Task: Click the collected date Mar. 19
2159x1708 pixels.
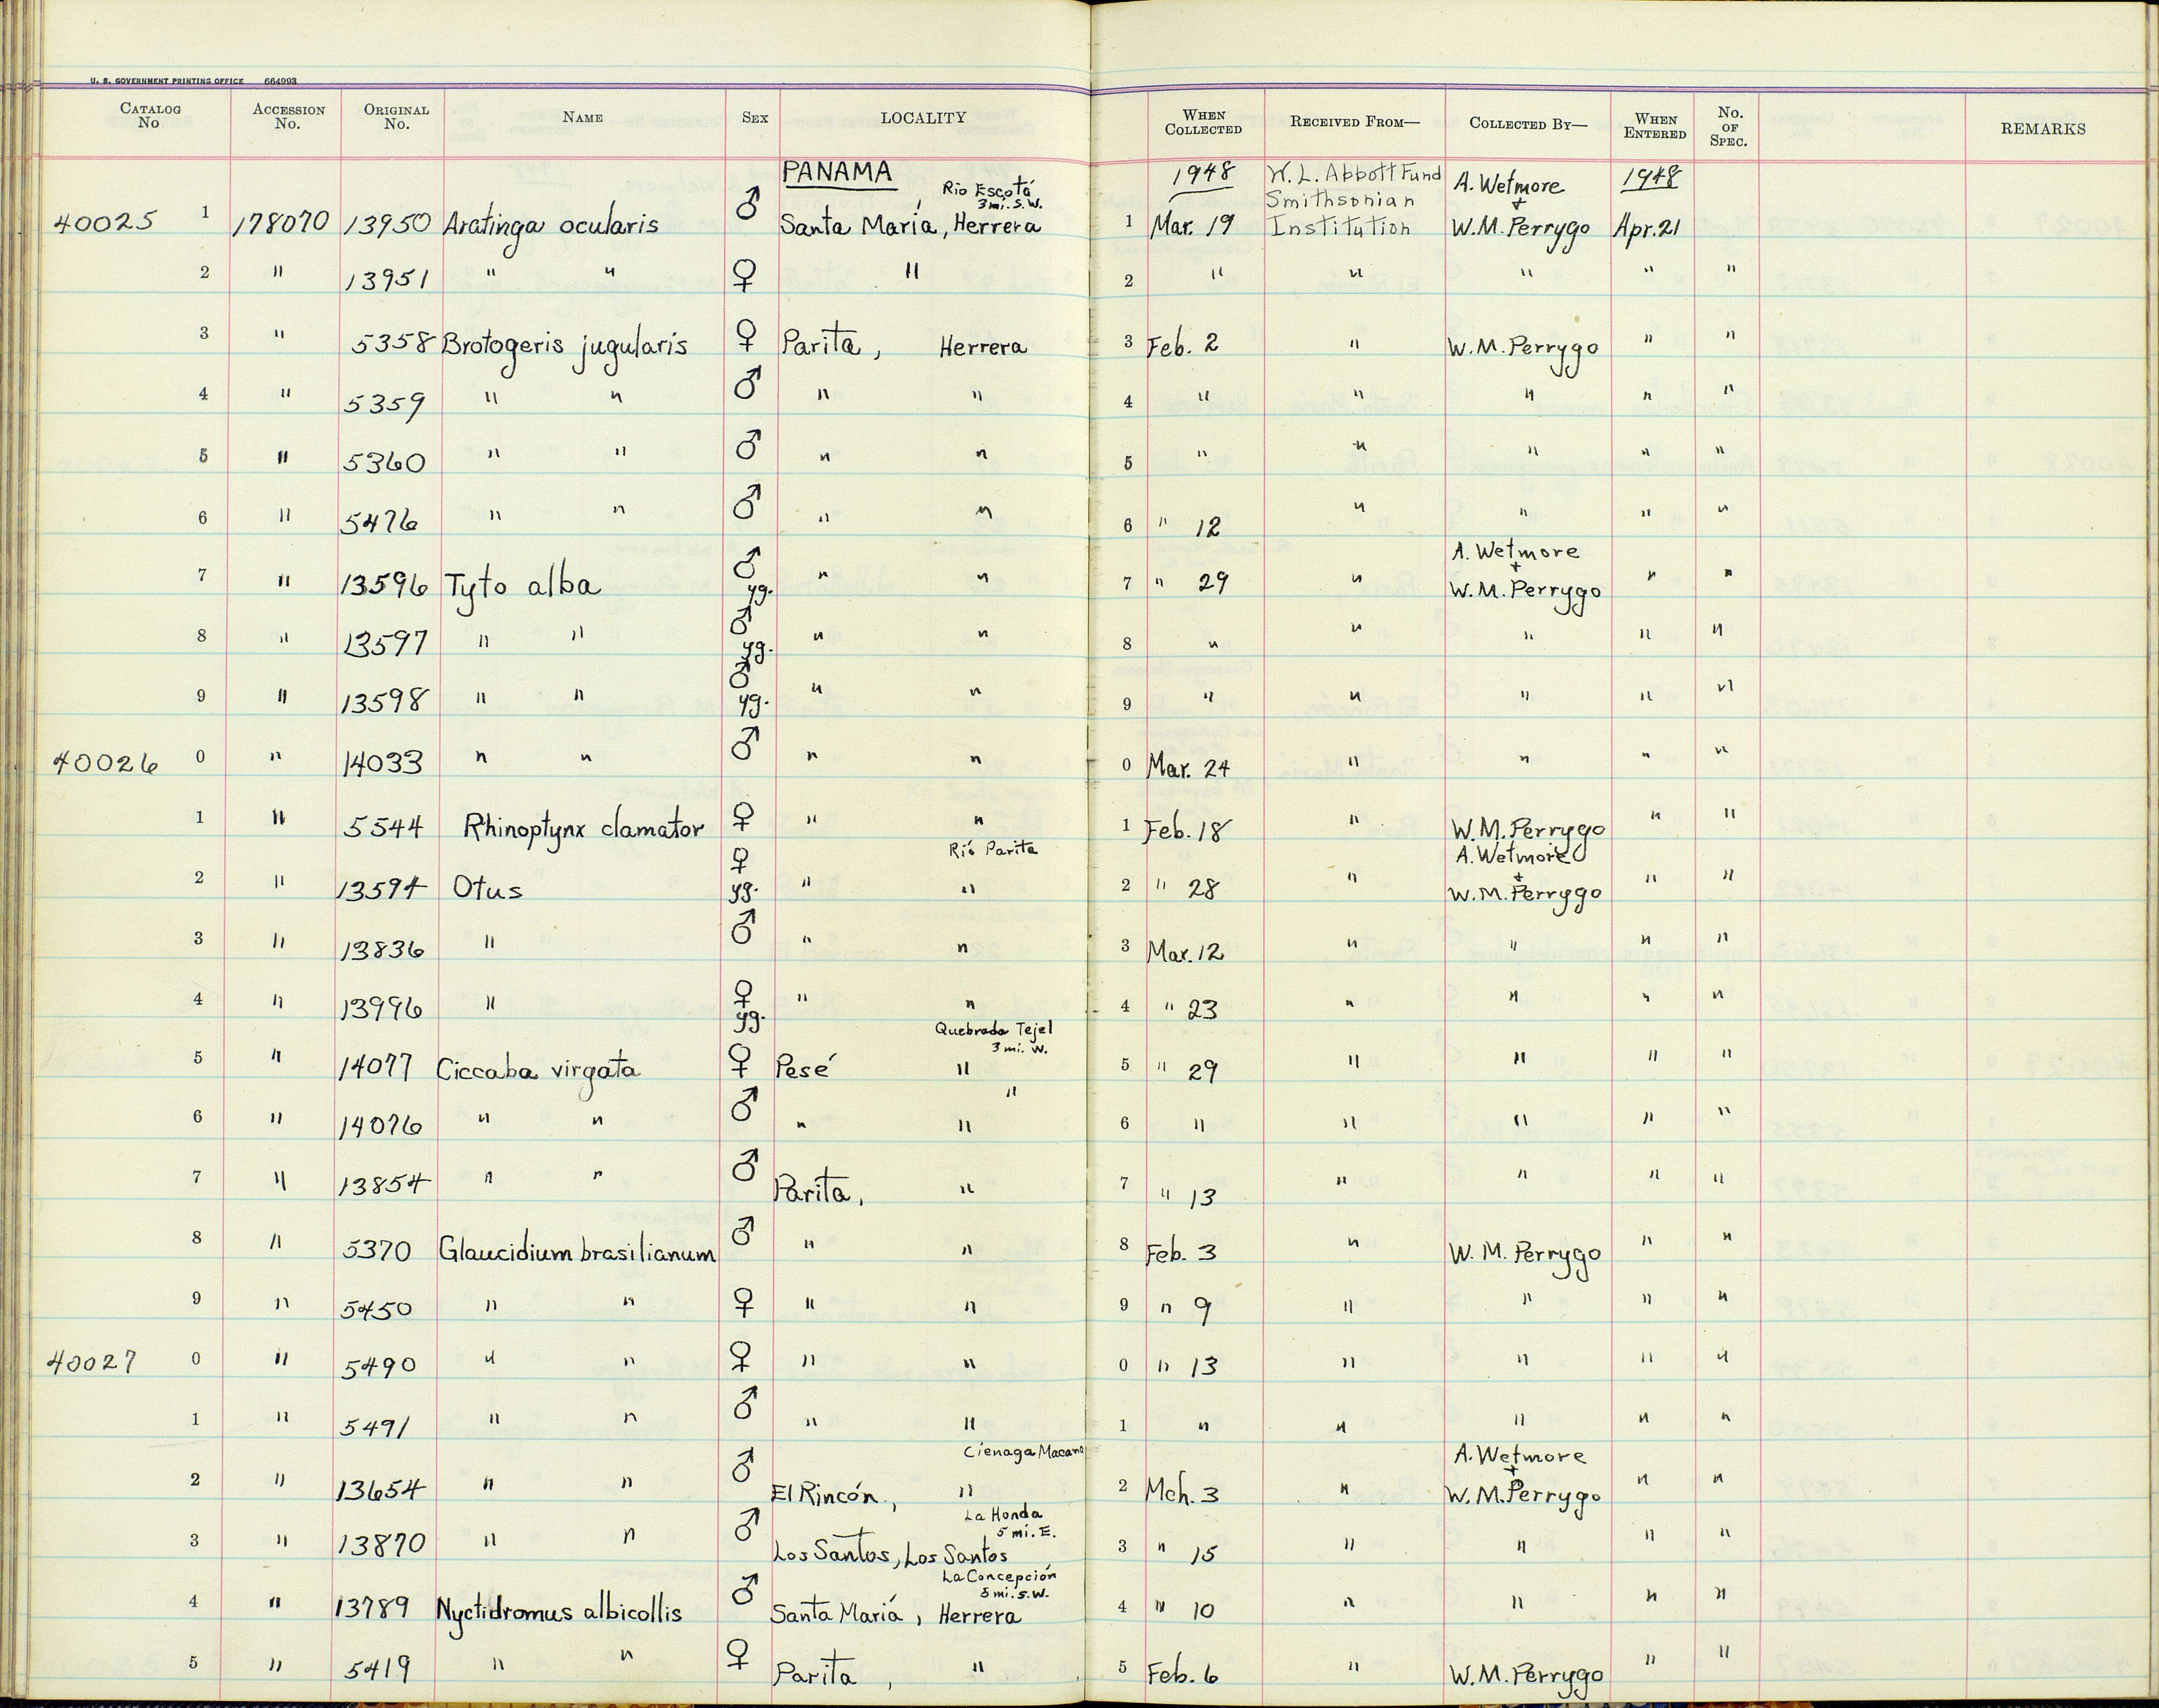Action: click(x=1192, y=223)
